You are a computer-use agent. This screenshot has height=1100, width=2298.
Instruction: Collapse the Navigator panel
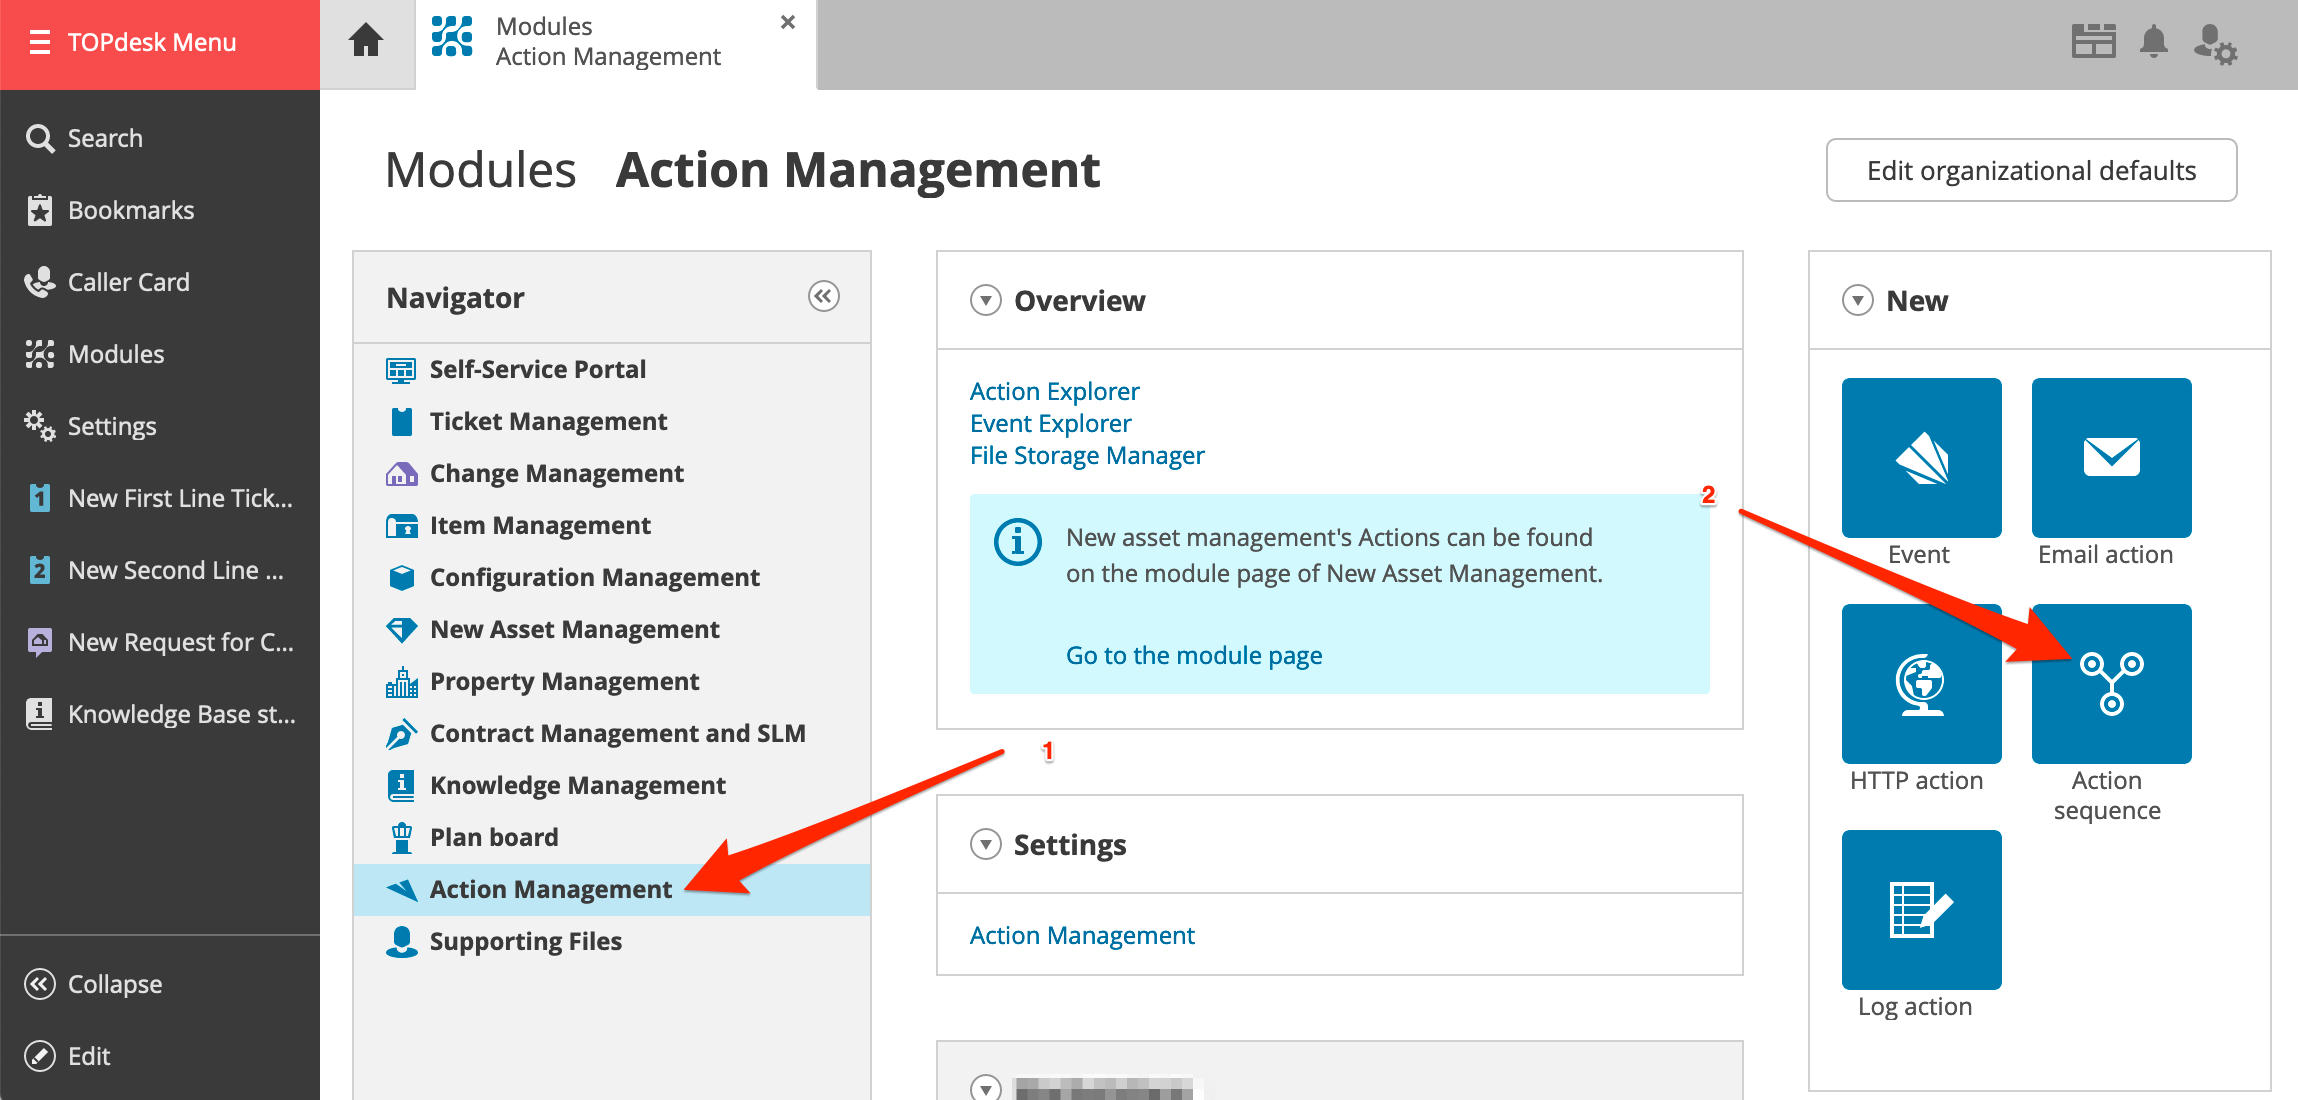coord(823,297)
